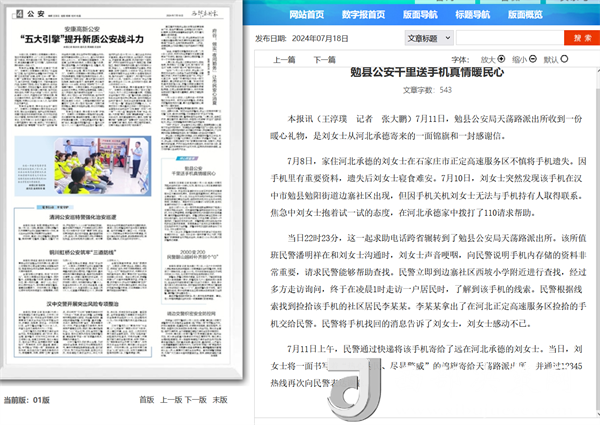Click 下一版 next page link

(197, 399)
